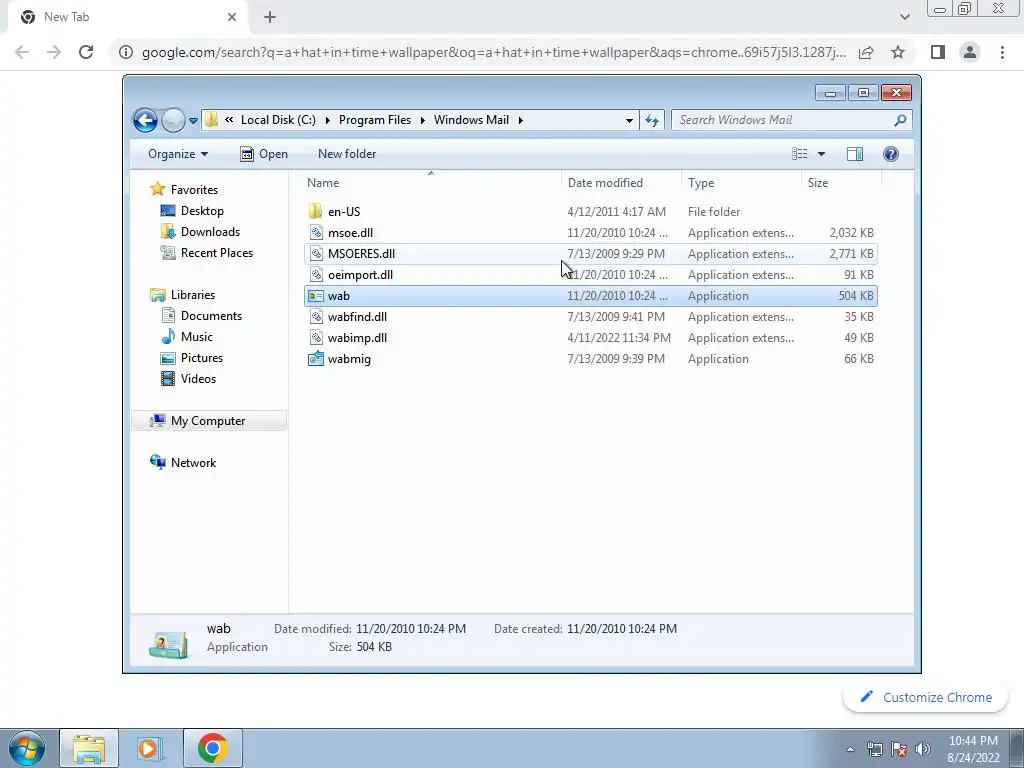Open Windows Media Player taskbar icon
The image size is (1024, 768).
point(150,748)
